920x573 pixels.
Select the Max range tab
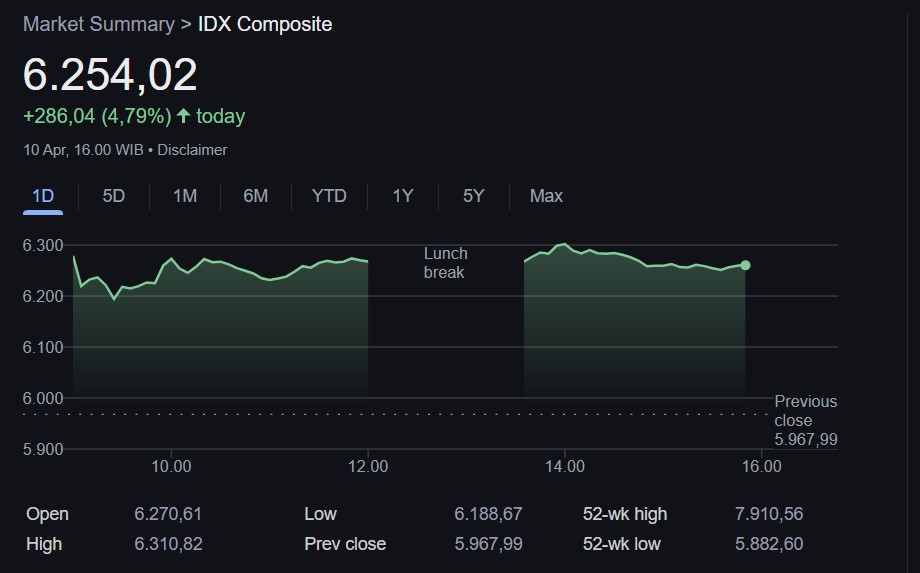click(x=546, y=196)
